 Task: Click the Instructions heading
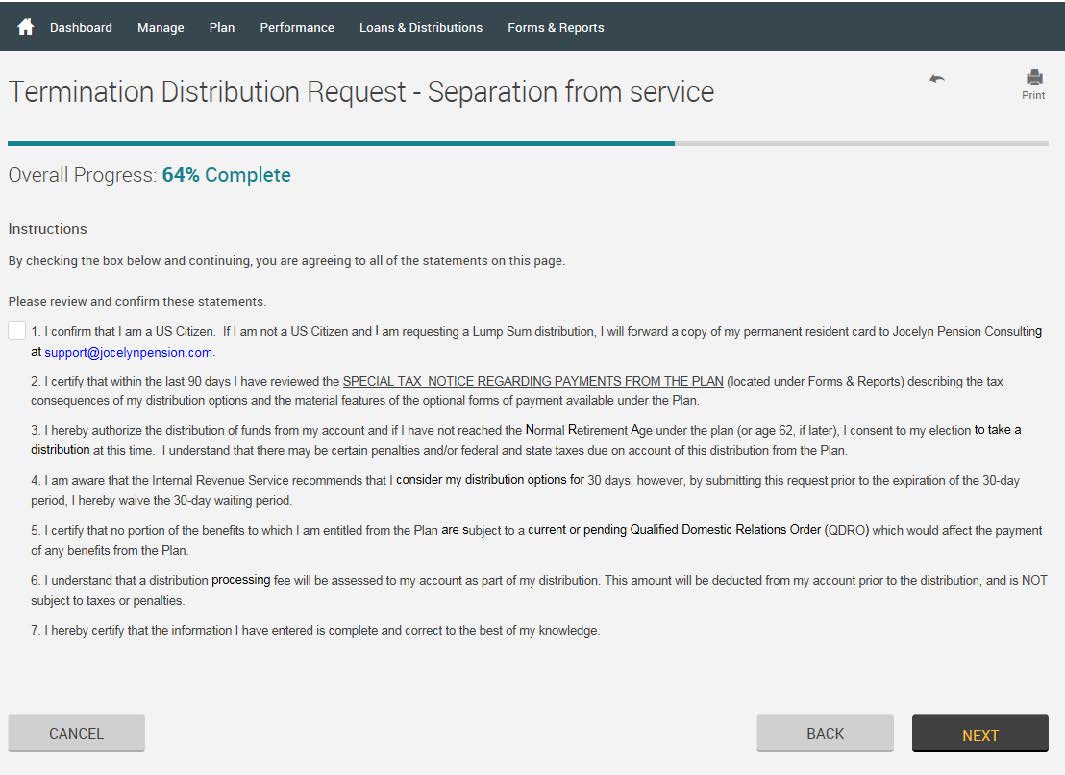pos(48,229)
